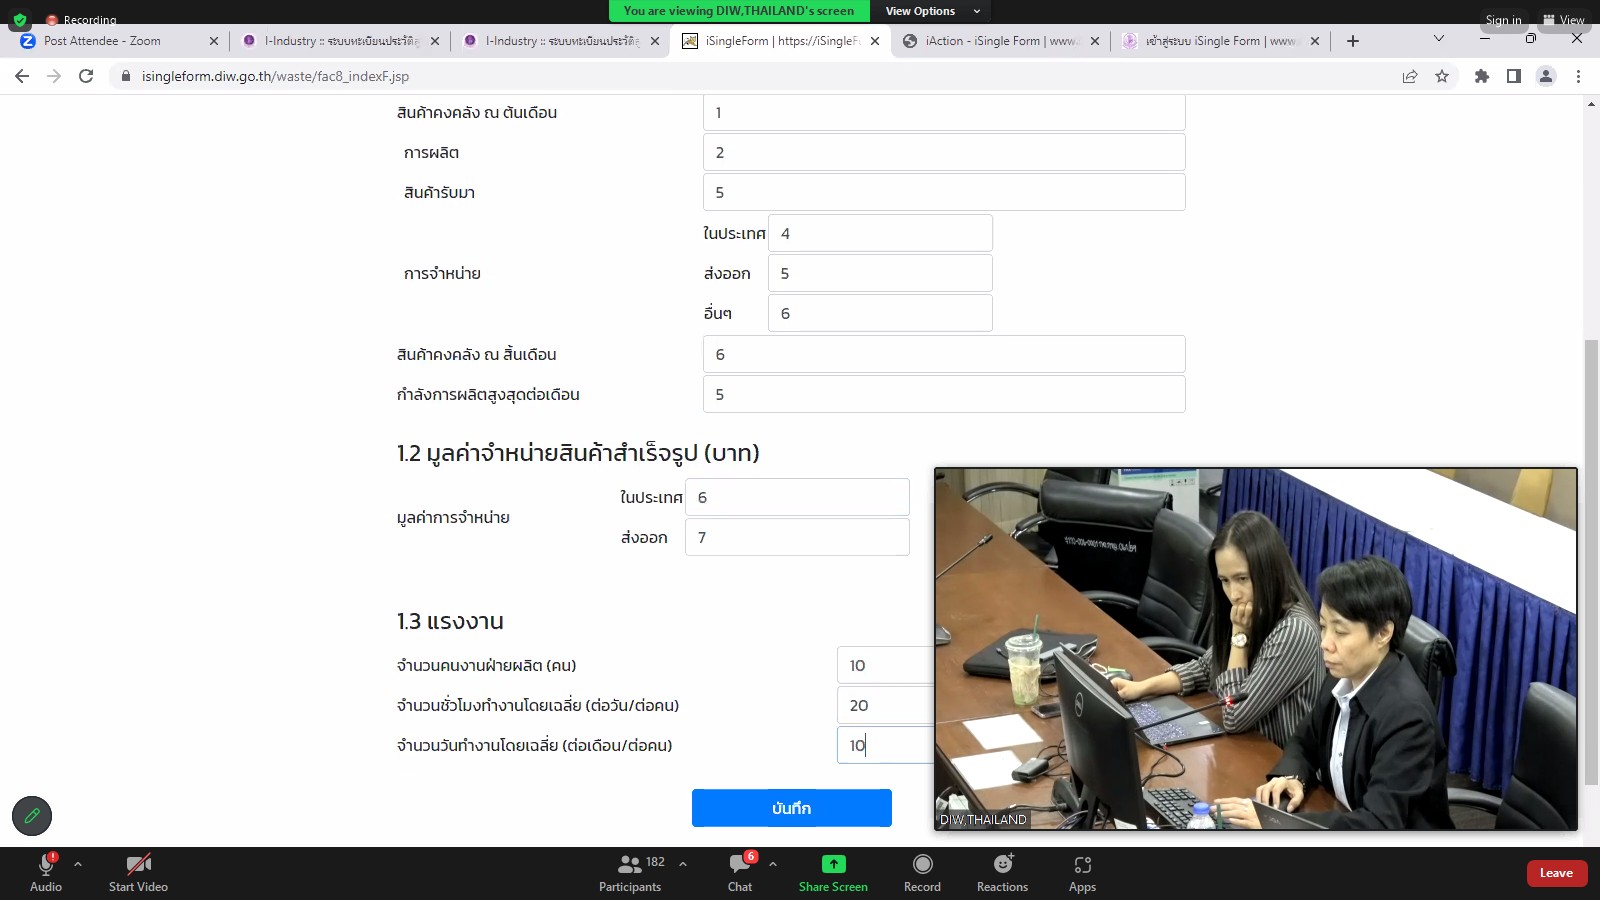Click the page vertical scrollbar thumb
Screen dimensions: 1600x900
point(1591,562)
